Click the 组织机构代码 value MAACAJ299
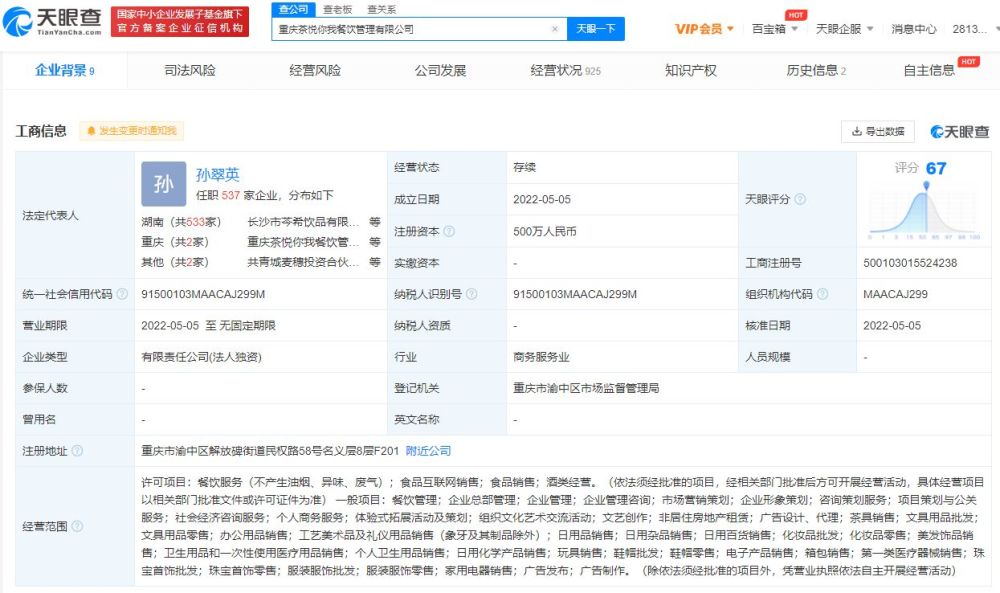The width and height of the screenshot is (1000, 593). click(x=895, y=294)
